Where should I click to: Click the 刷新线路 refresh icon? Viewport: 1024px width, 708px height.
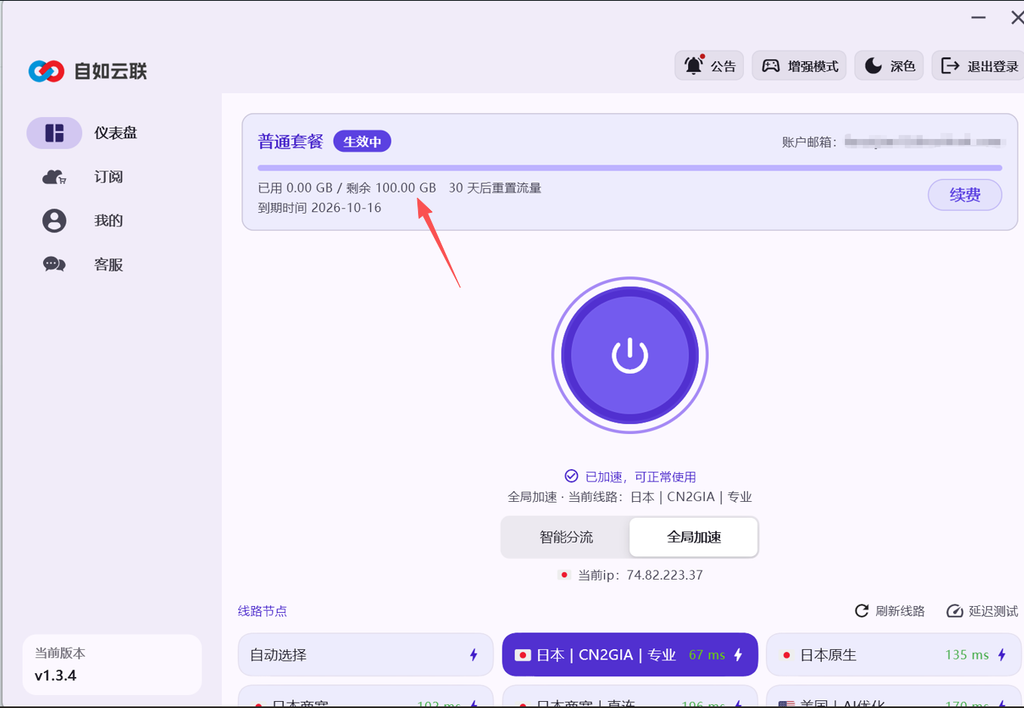(861, 611)
